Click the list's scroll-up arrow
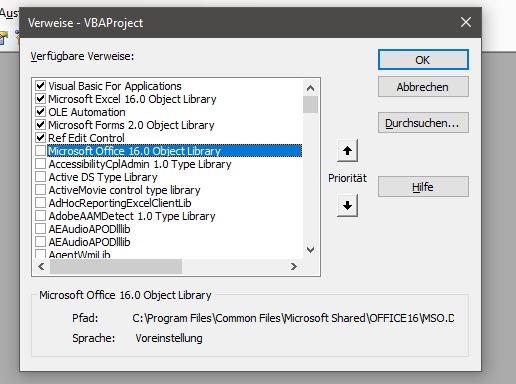The image size is (516, 384). (x=310, y=88)
